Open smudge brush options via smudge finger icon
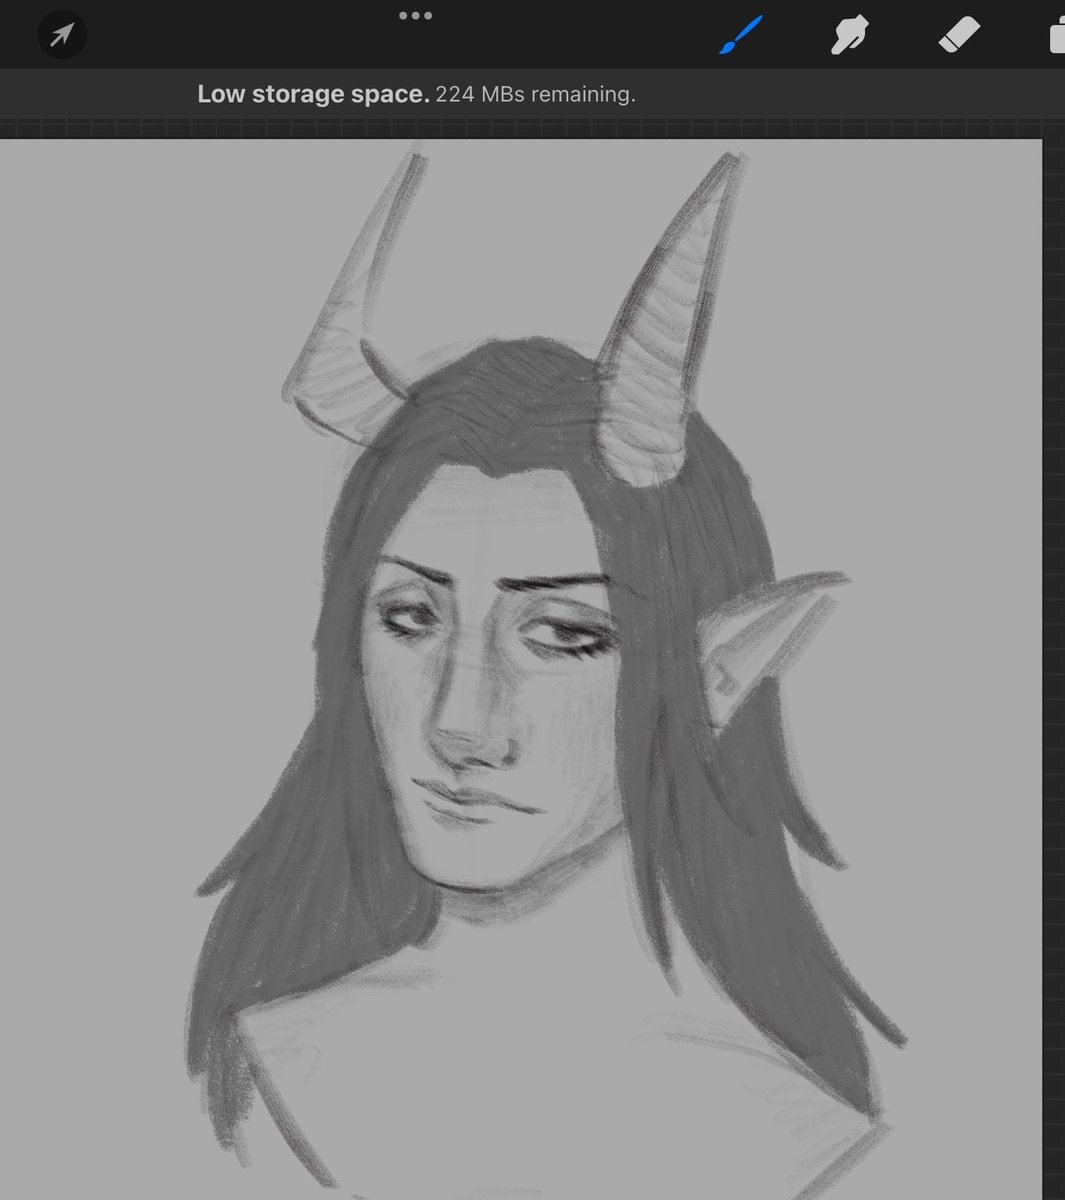1065x1200 pixels. (x=848, y=34)
